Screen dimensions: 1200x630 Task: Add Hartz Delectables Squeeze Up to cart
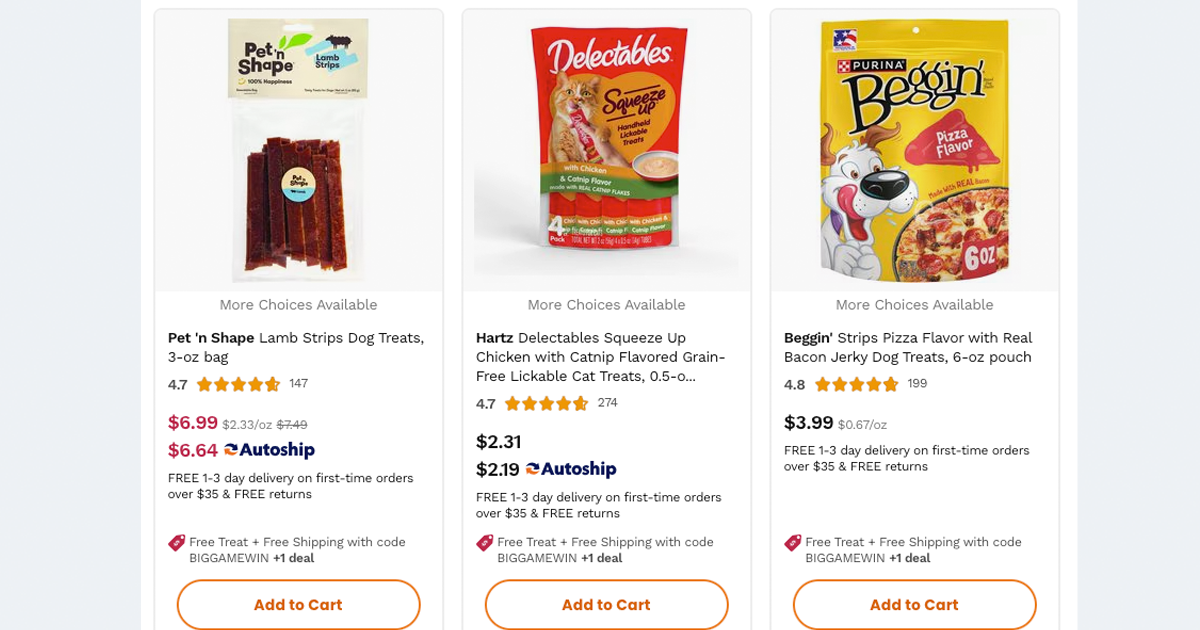point(606,605)
